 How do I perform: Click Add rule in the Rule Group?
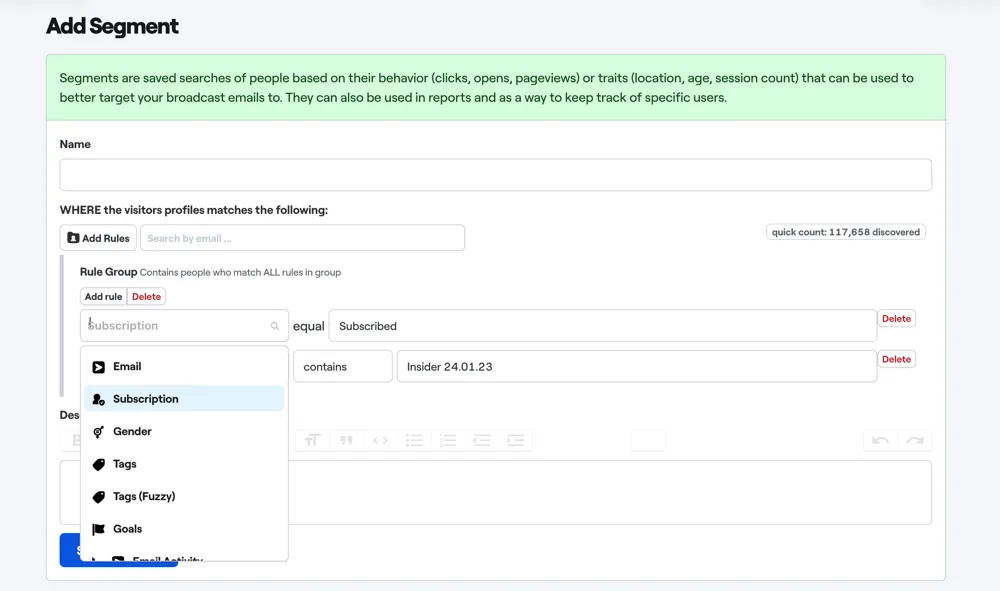[x=103, y=297]
